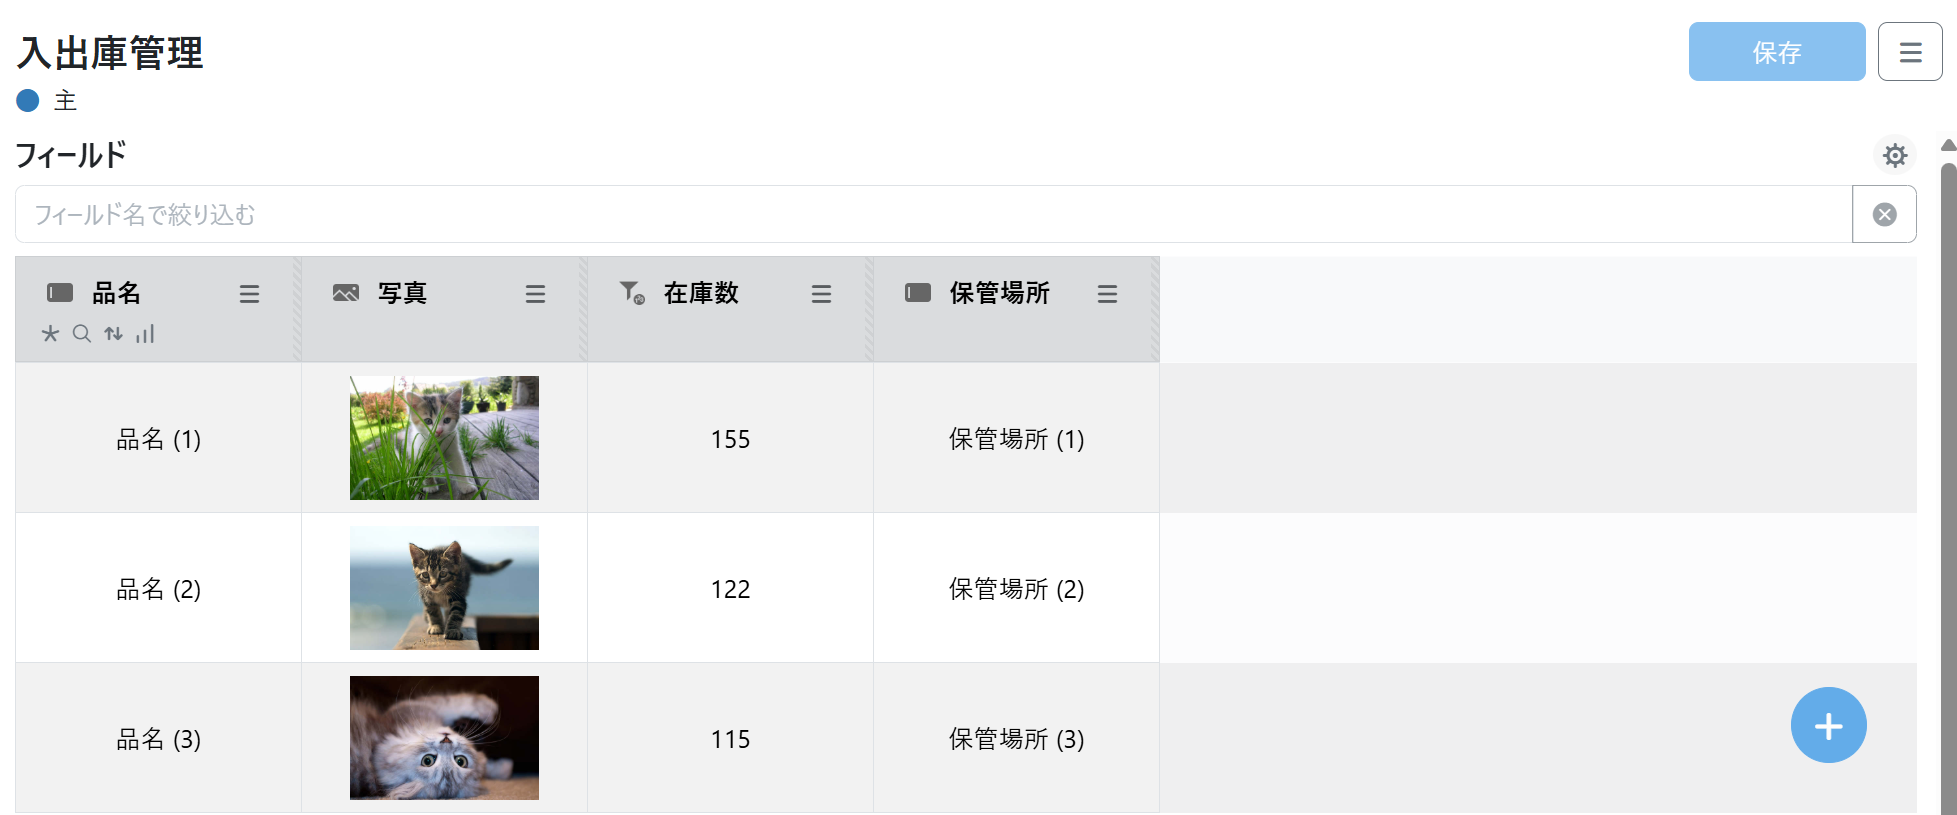Open the 保管場所 column menu

point(1107,294)
